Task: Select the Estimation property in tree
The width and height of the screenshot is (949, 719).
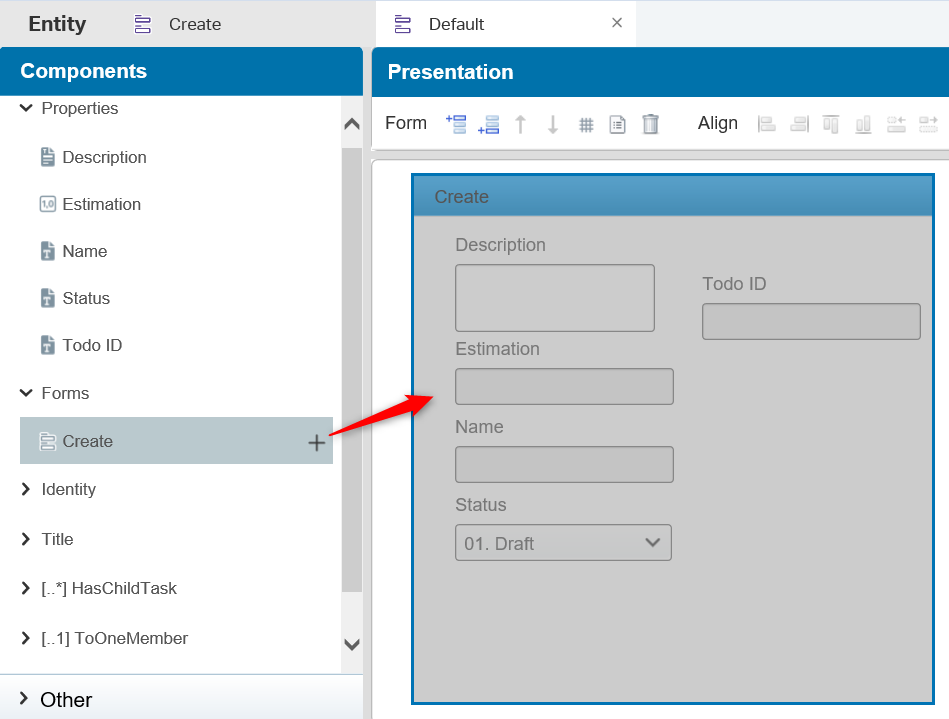Action: (x=102, y=204)
